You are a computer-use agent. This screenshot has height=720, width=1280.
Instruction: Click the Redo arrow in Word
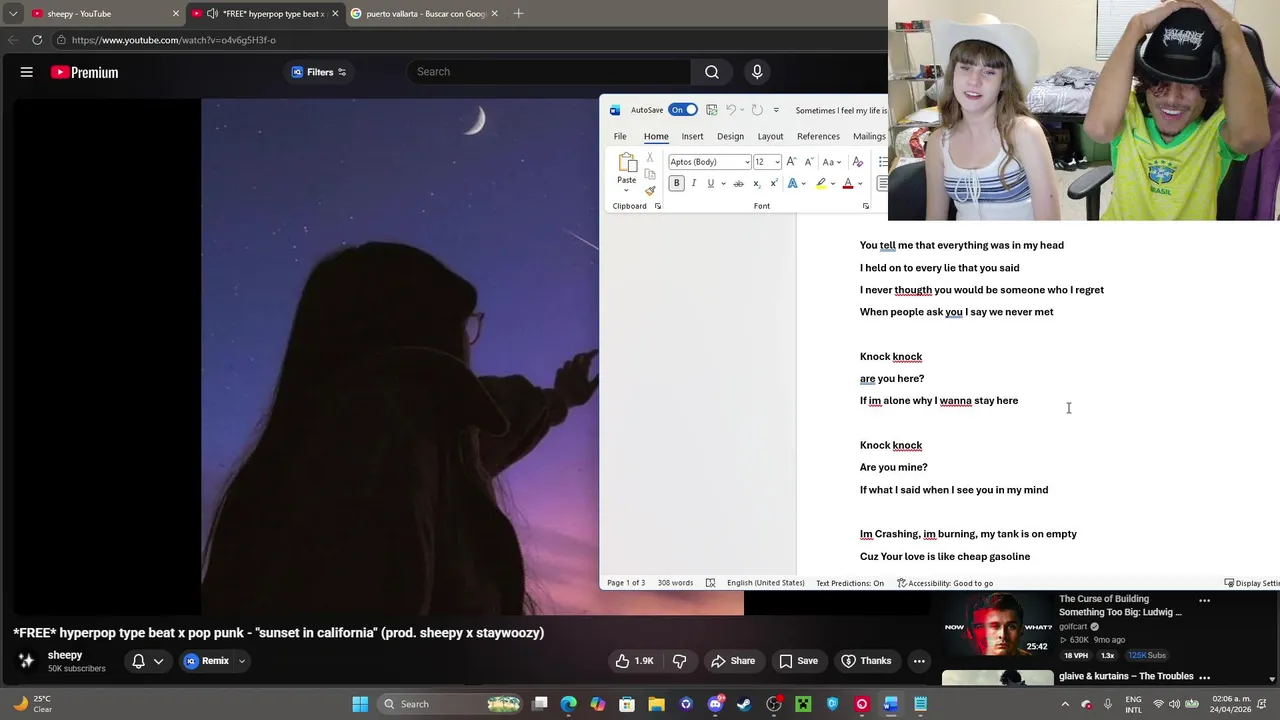click(757, 110)
